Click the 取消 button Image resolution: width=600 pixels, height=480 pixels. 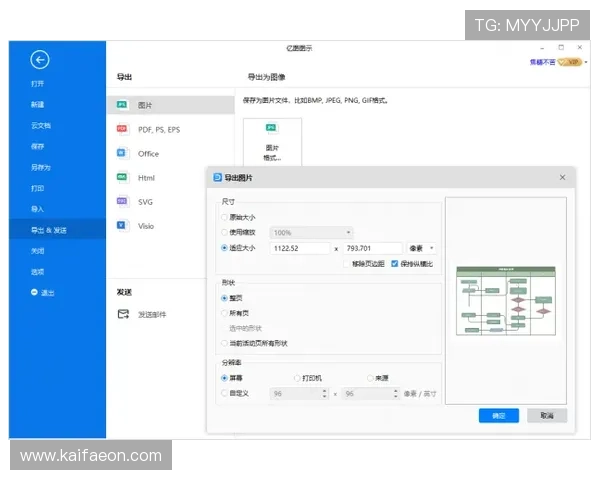pyautogui.click(x=547, y=416)
